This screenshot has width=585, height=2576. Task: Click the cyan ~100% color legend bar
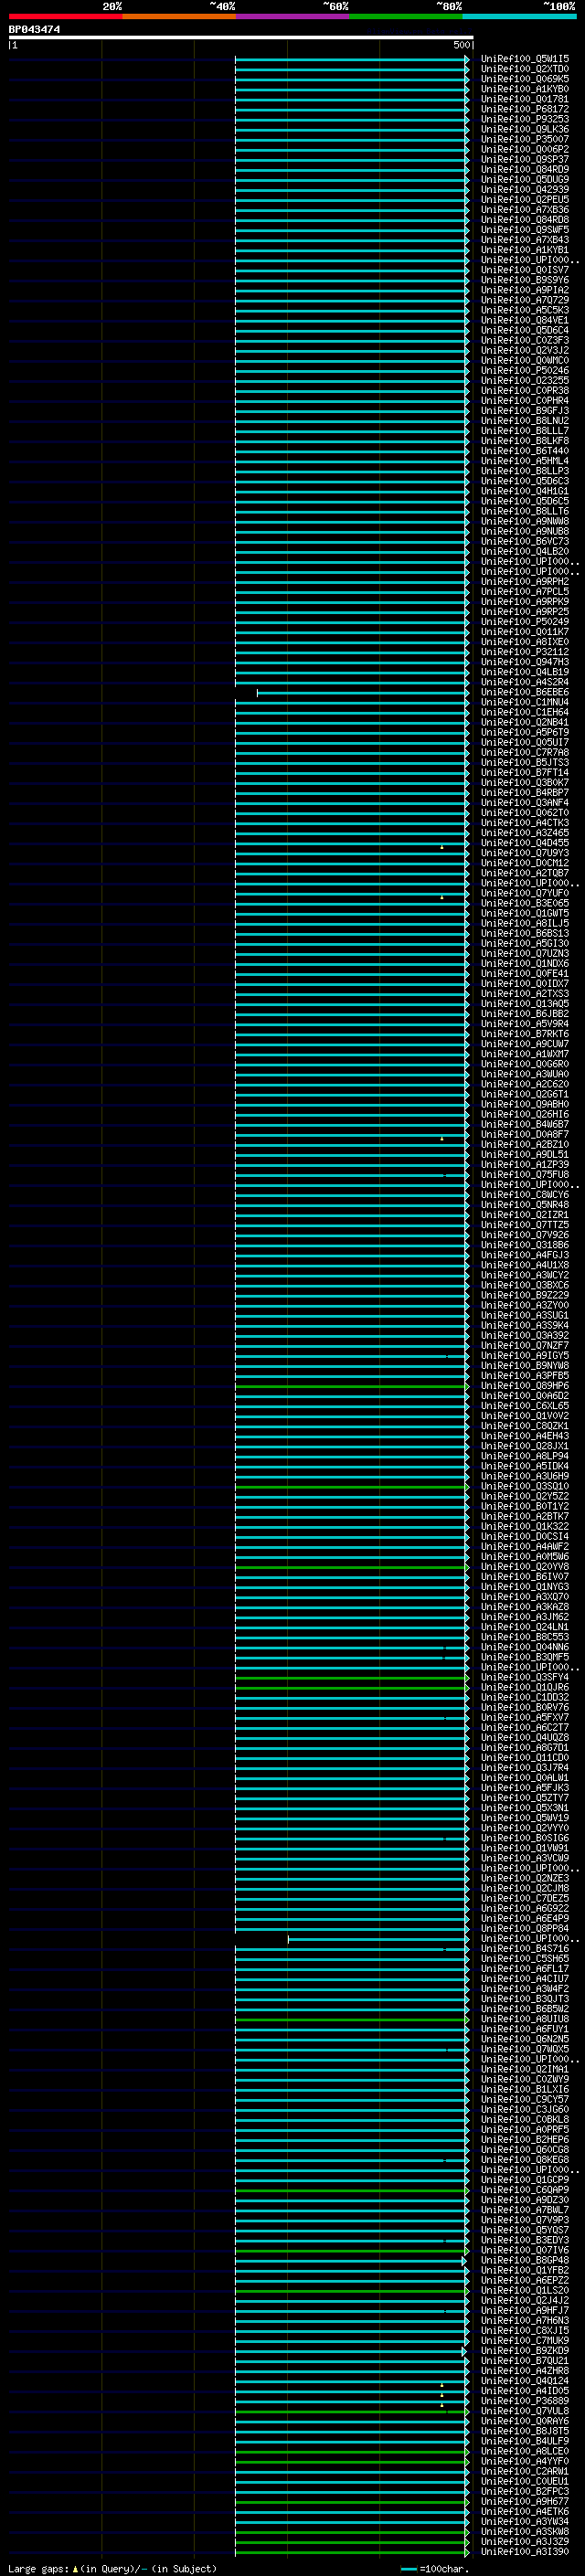tap(520, 16)
